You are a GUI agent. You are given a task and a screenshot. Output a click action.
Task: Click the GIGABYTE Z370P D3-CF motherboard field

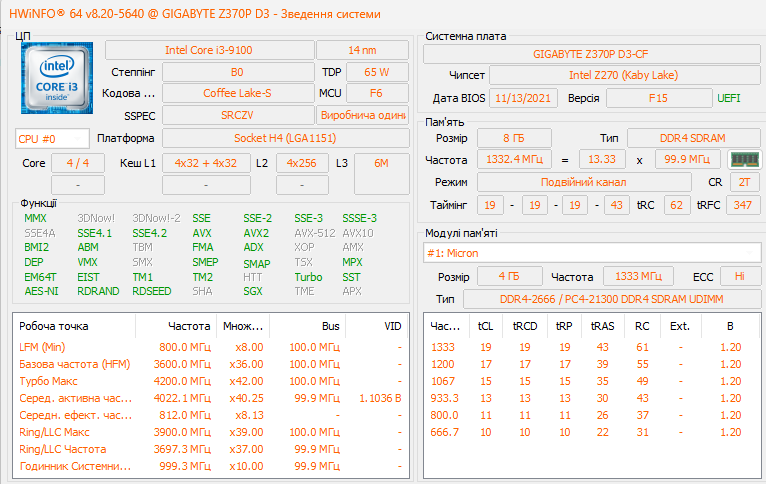click(591, 54)
